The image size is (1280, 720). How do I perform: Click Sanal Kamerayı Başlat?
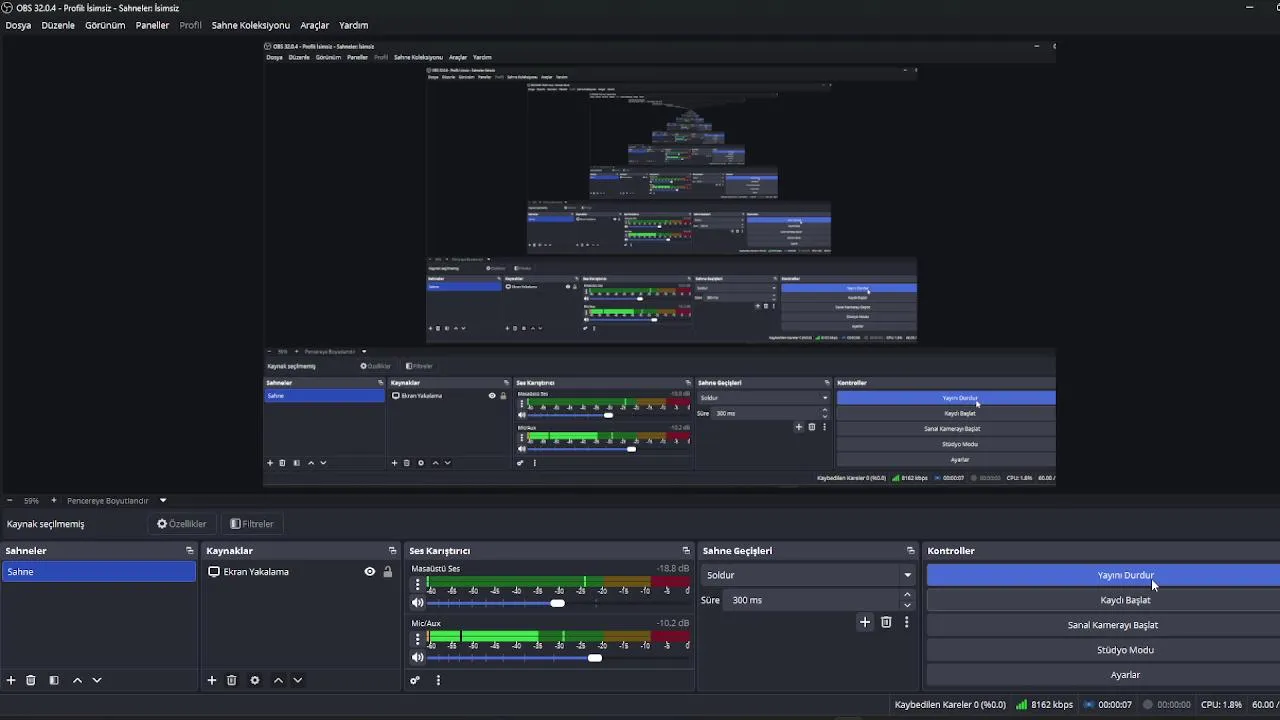coord(1103,625)
